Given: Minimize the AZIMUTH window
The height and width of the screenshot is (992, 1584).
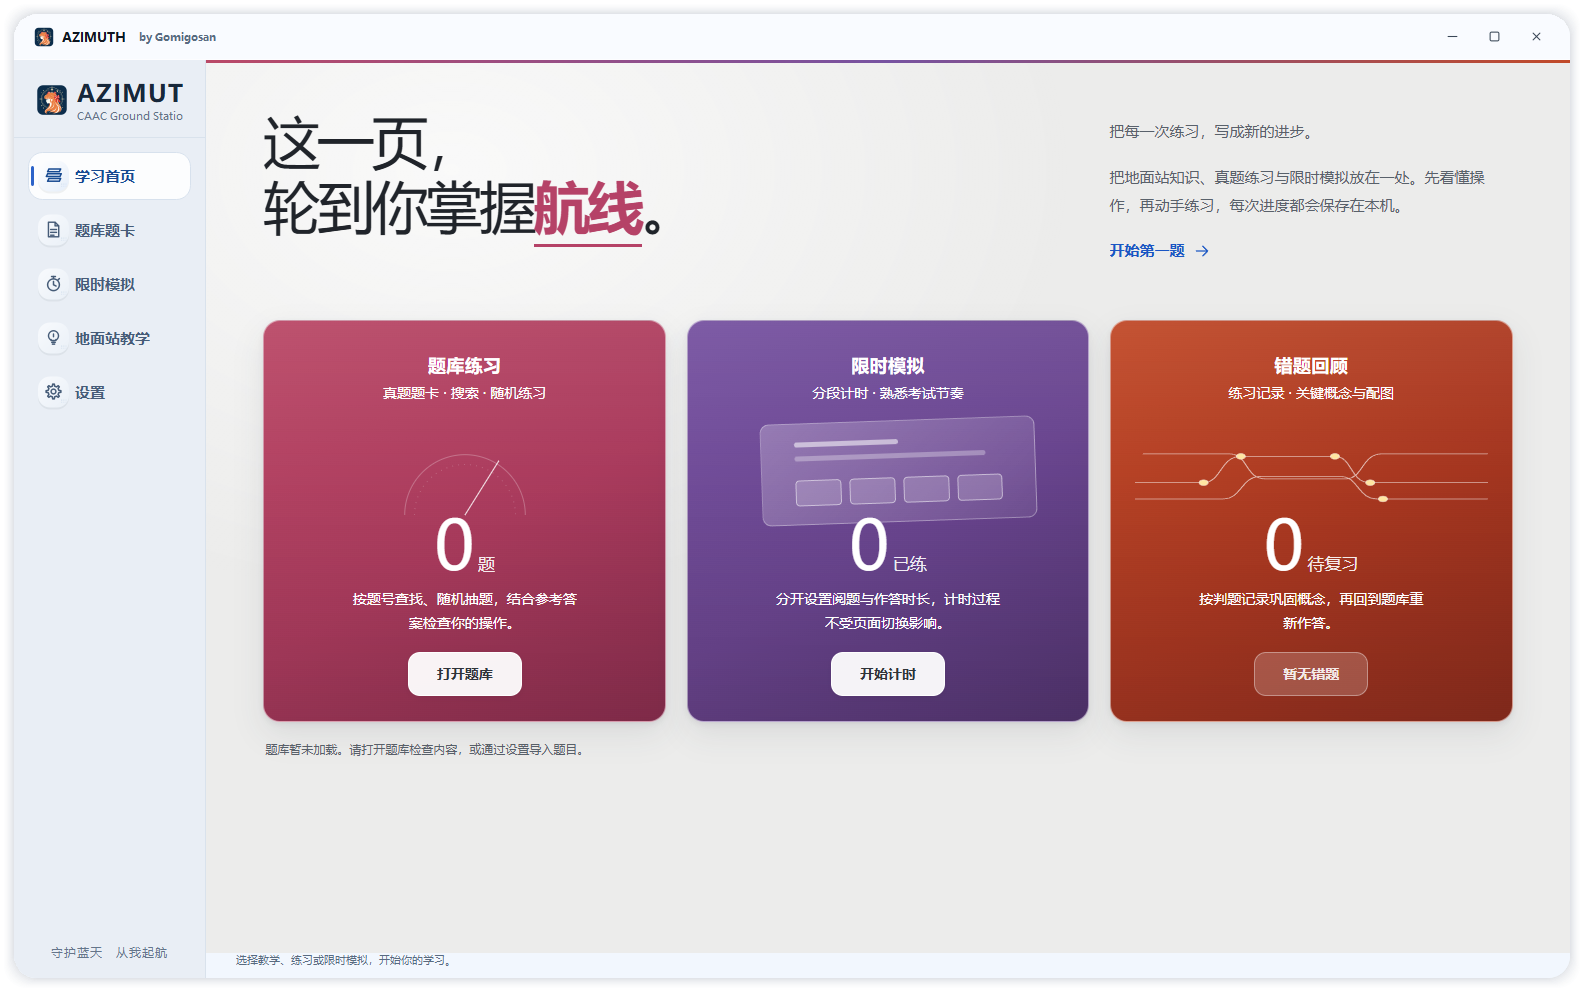Looking at the screenshot, I should point(1452,37).
